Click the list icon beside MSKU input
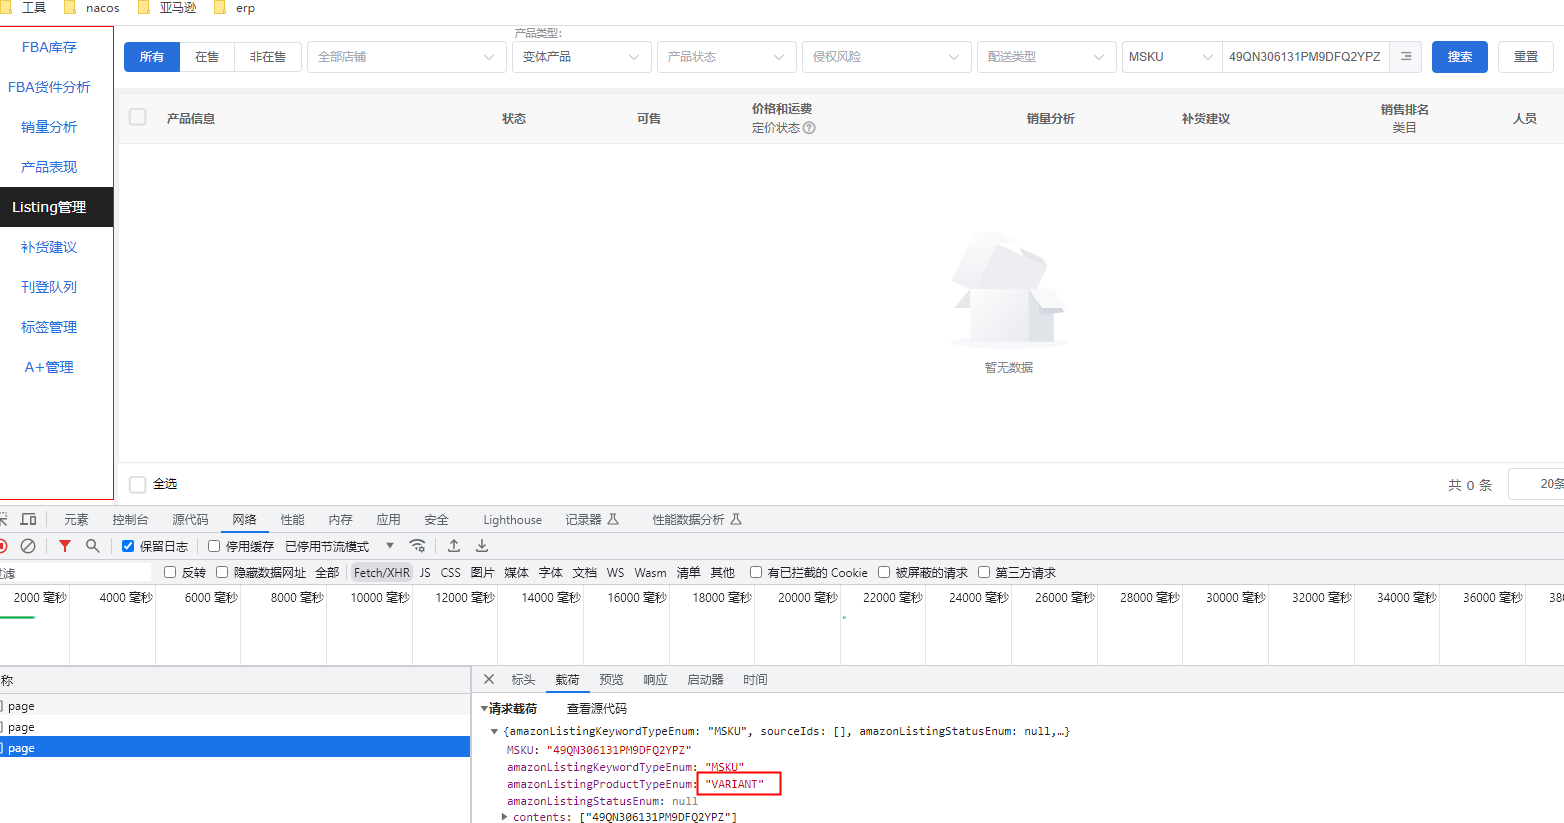This screenshot has height=823, width=1564. pos(1405,57)
